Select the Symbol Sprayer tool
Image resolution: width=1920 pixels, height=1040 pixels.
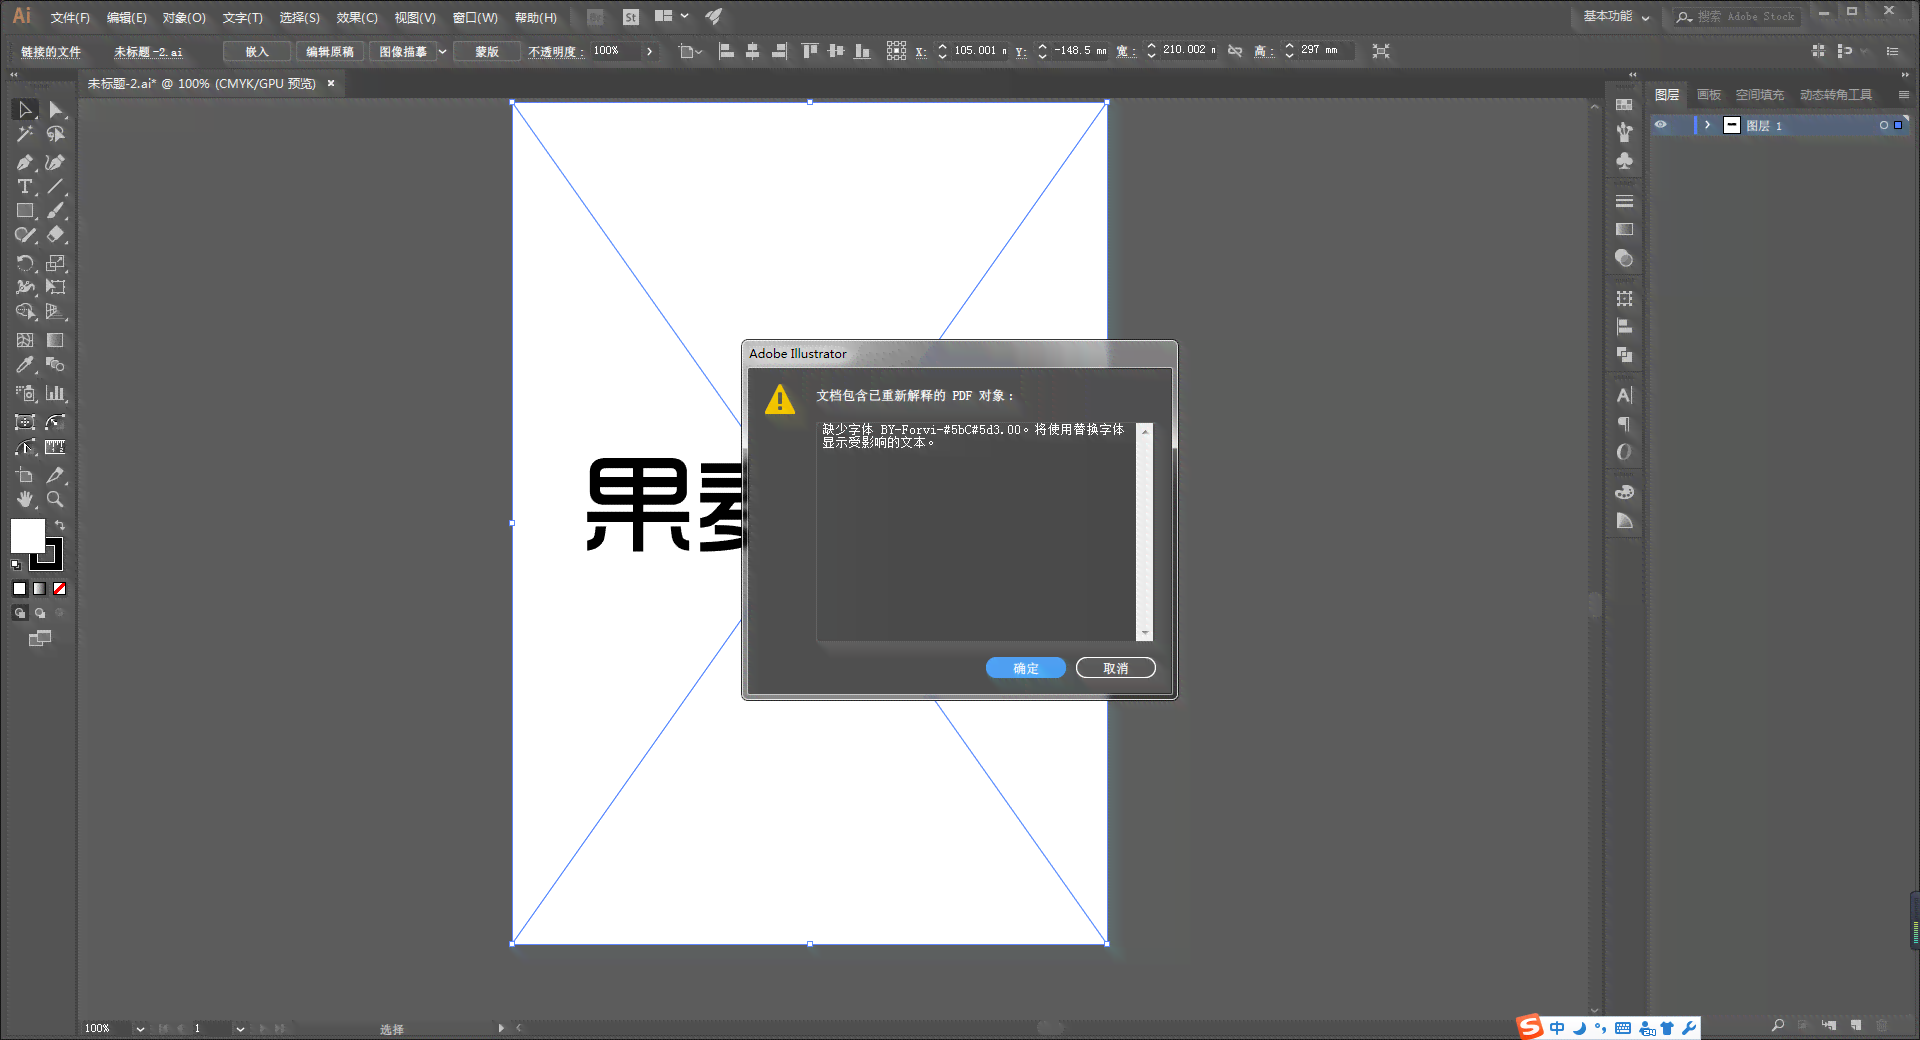(25, 393)
